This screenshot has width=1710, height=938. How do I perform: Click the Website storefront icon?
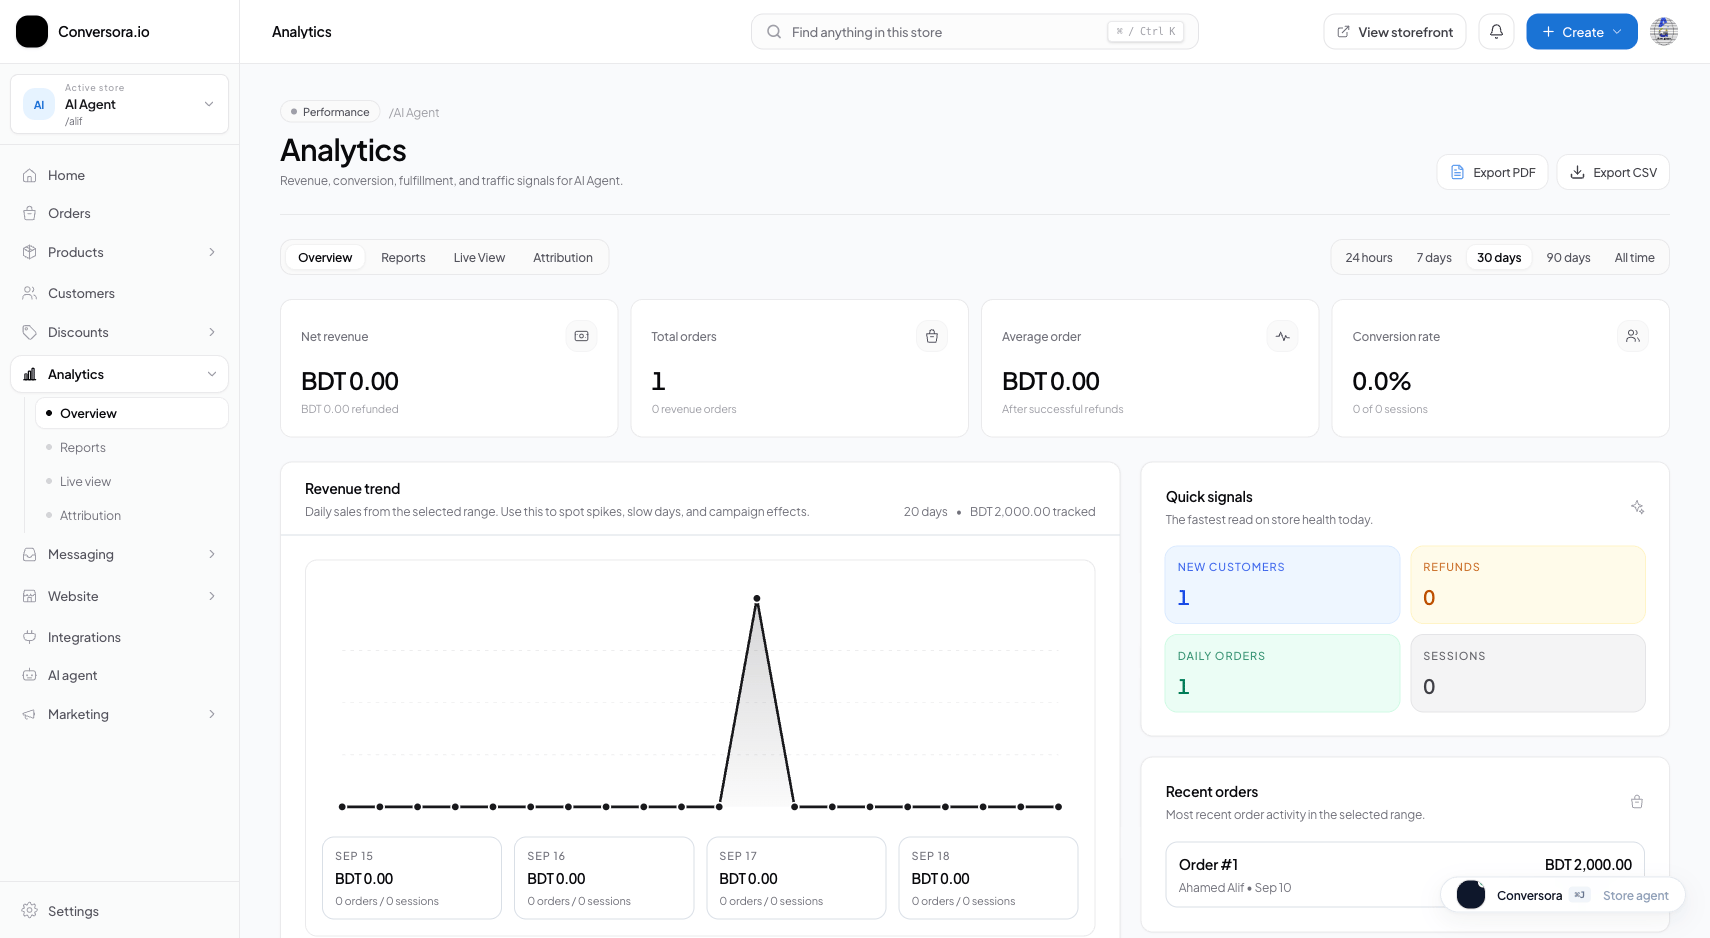tap(30, 596)
